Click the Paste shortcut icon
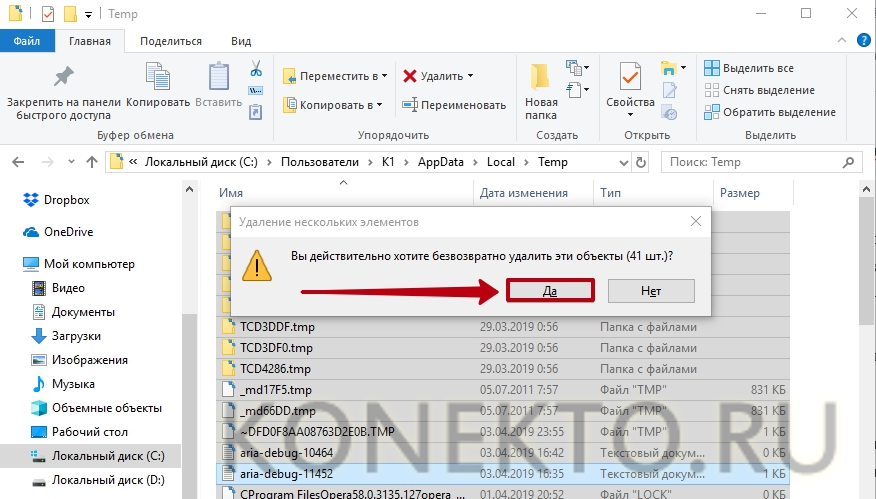The height and width of the screenshot is (499, 876). pyautogui.click(x=255, y=112)
